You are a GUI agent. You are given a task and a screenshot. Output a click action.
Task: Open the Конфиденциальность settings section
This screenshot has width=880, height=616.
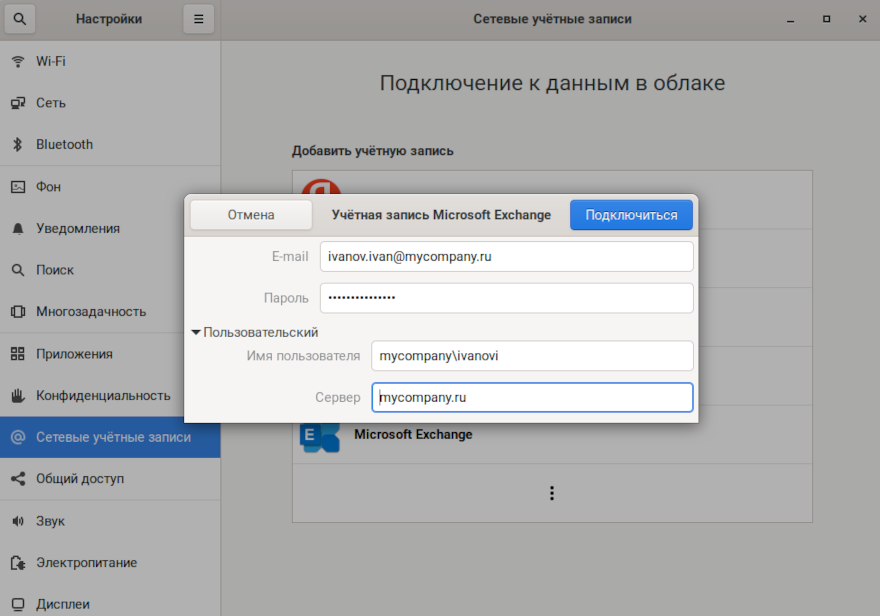pyautogui.click(x=17, y=395)
